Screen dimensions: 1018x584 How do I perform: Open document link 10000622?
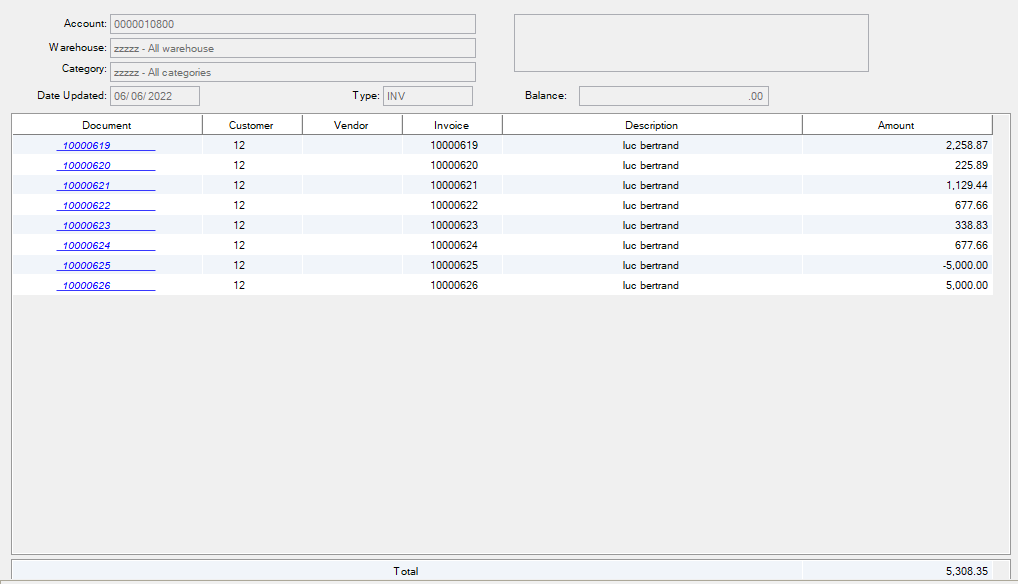click(x=87, y=206)
